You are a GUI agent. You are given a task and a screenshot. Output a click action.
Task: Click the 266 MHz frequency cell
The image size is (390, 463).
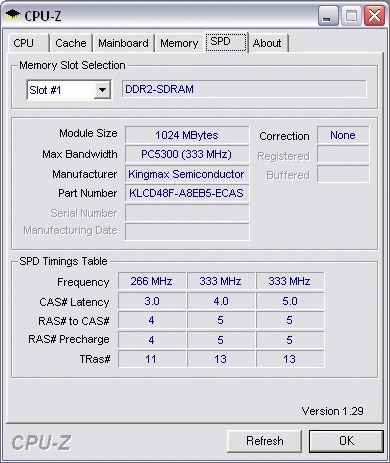(x=152, y=281)
